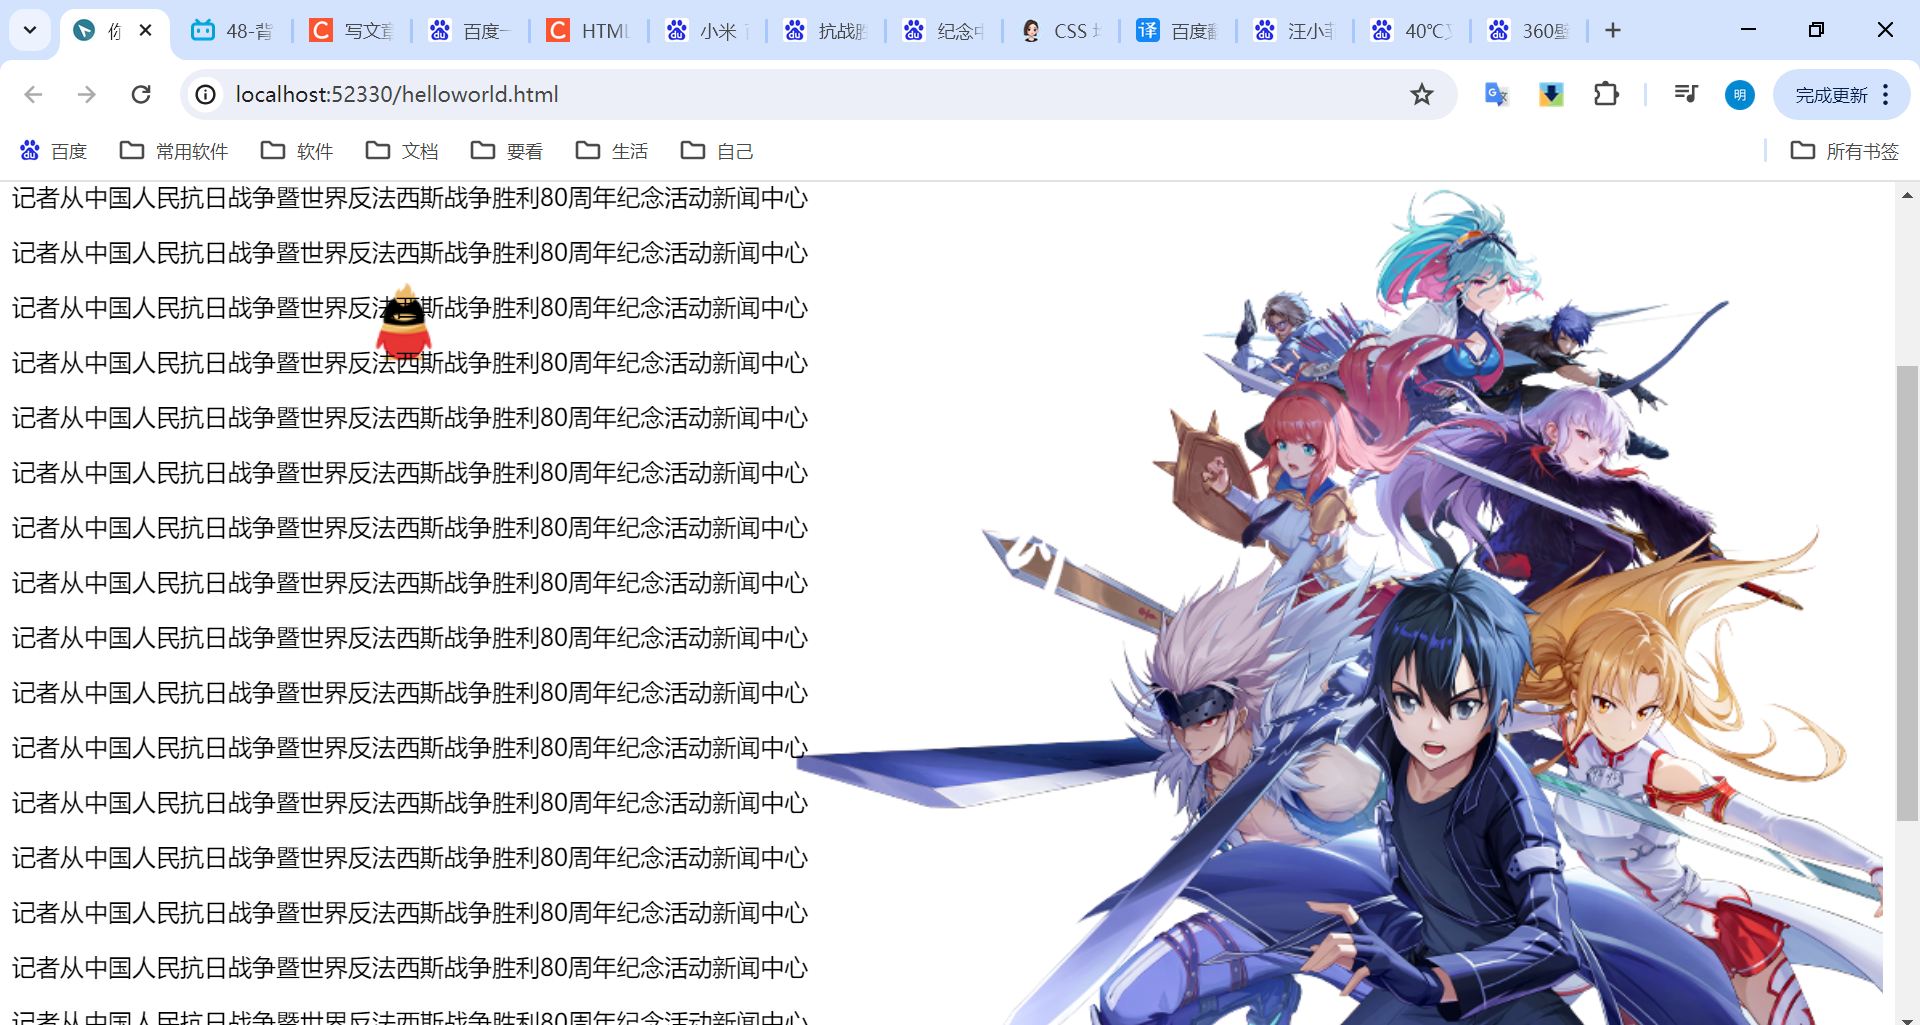The image size is (1920, 1025).
Task: Open the media control icon
Action: tap(1686, 94)
